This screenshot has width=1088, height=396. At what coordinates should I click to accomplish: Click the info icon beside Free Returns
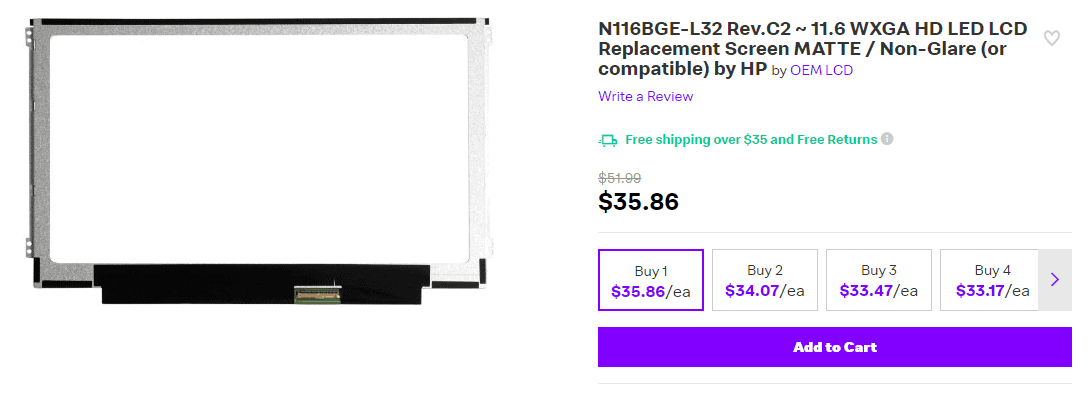tap(887, 139)
